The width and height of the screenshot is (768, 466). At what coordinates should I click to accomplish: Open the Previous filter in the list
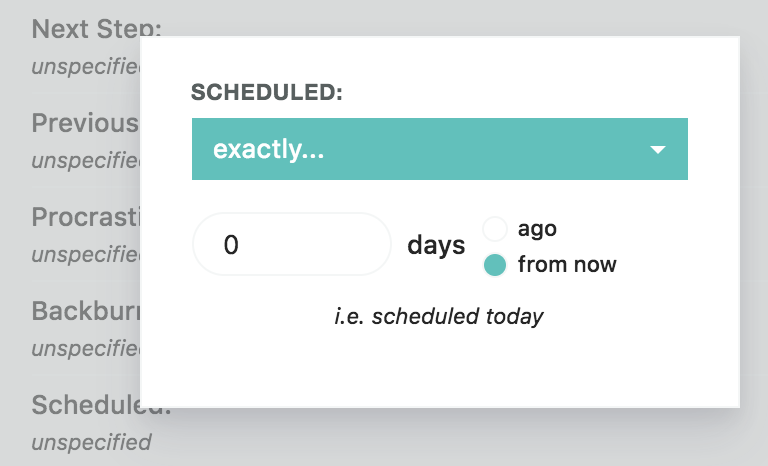85,123
